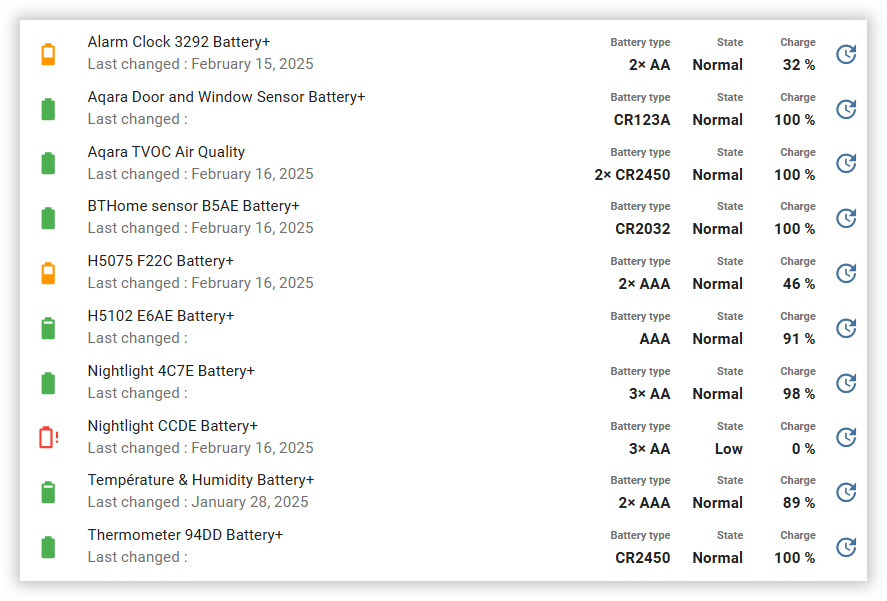This screenshot has height=601, width=887.
Task: Click battery-replaced icon for Alarm Clock 3292
Action: pyautogui.click(x=846, y=54)
